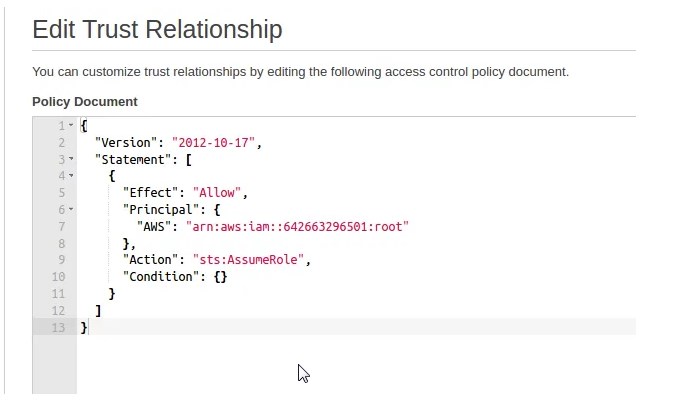This screenshot has width=694, height=408.
Task: Place cursor in the "Allow" effect value
Action: pyautogui.click(x=217, y=193)
